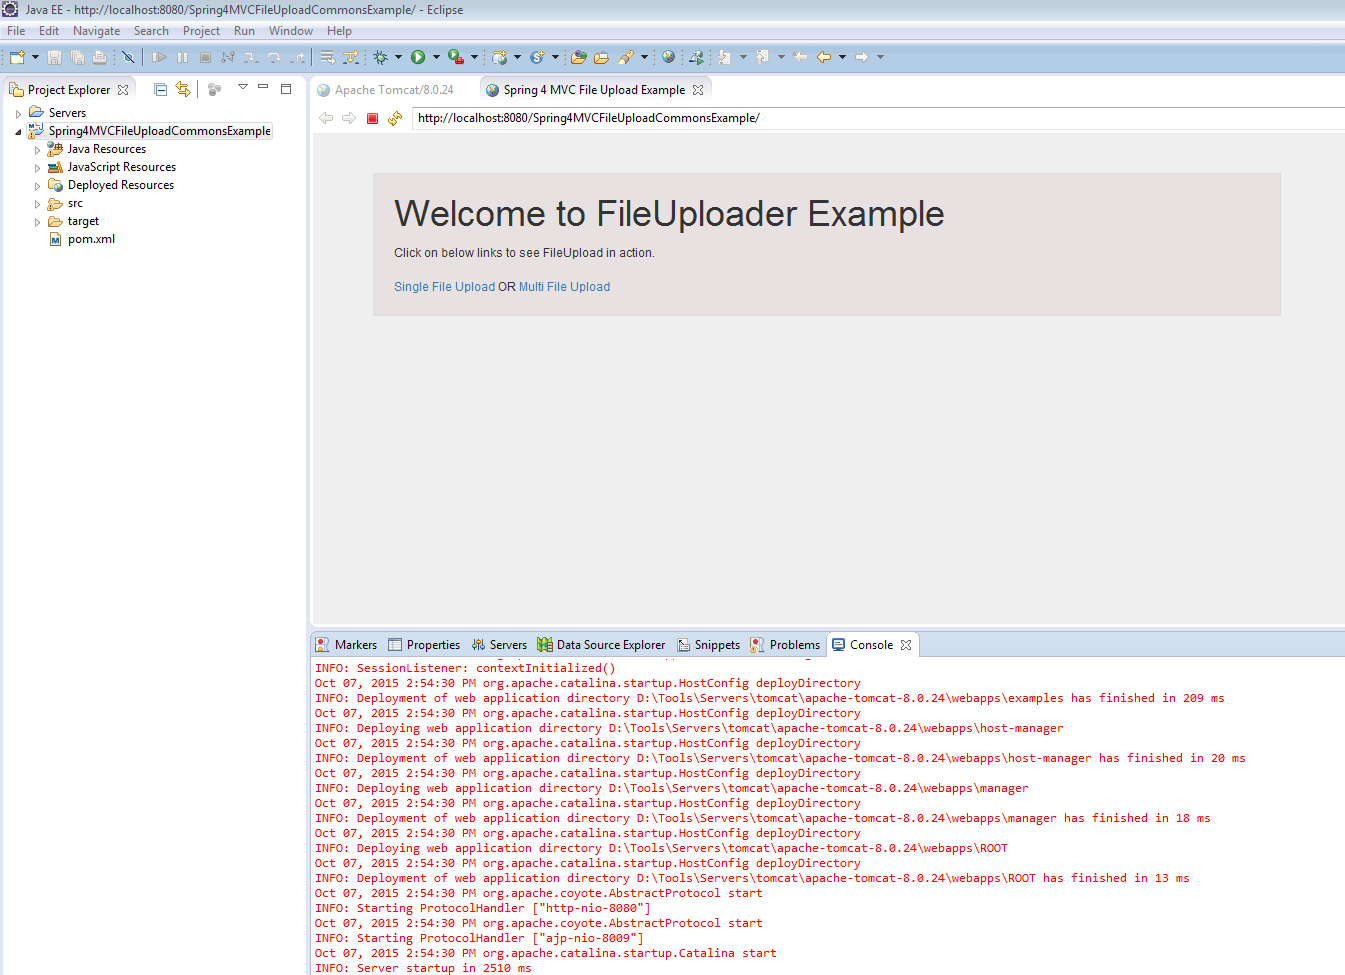The image size is (1345, 975).
Task: Click the Drop to Frame icon
Action: click(327, 57)
